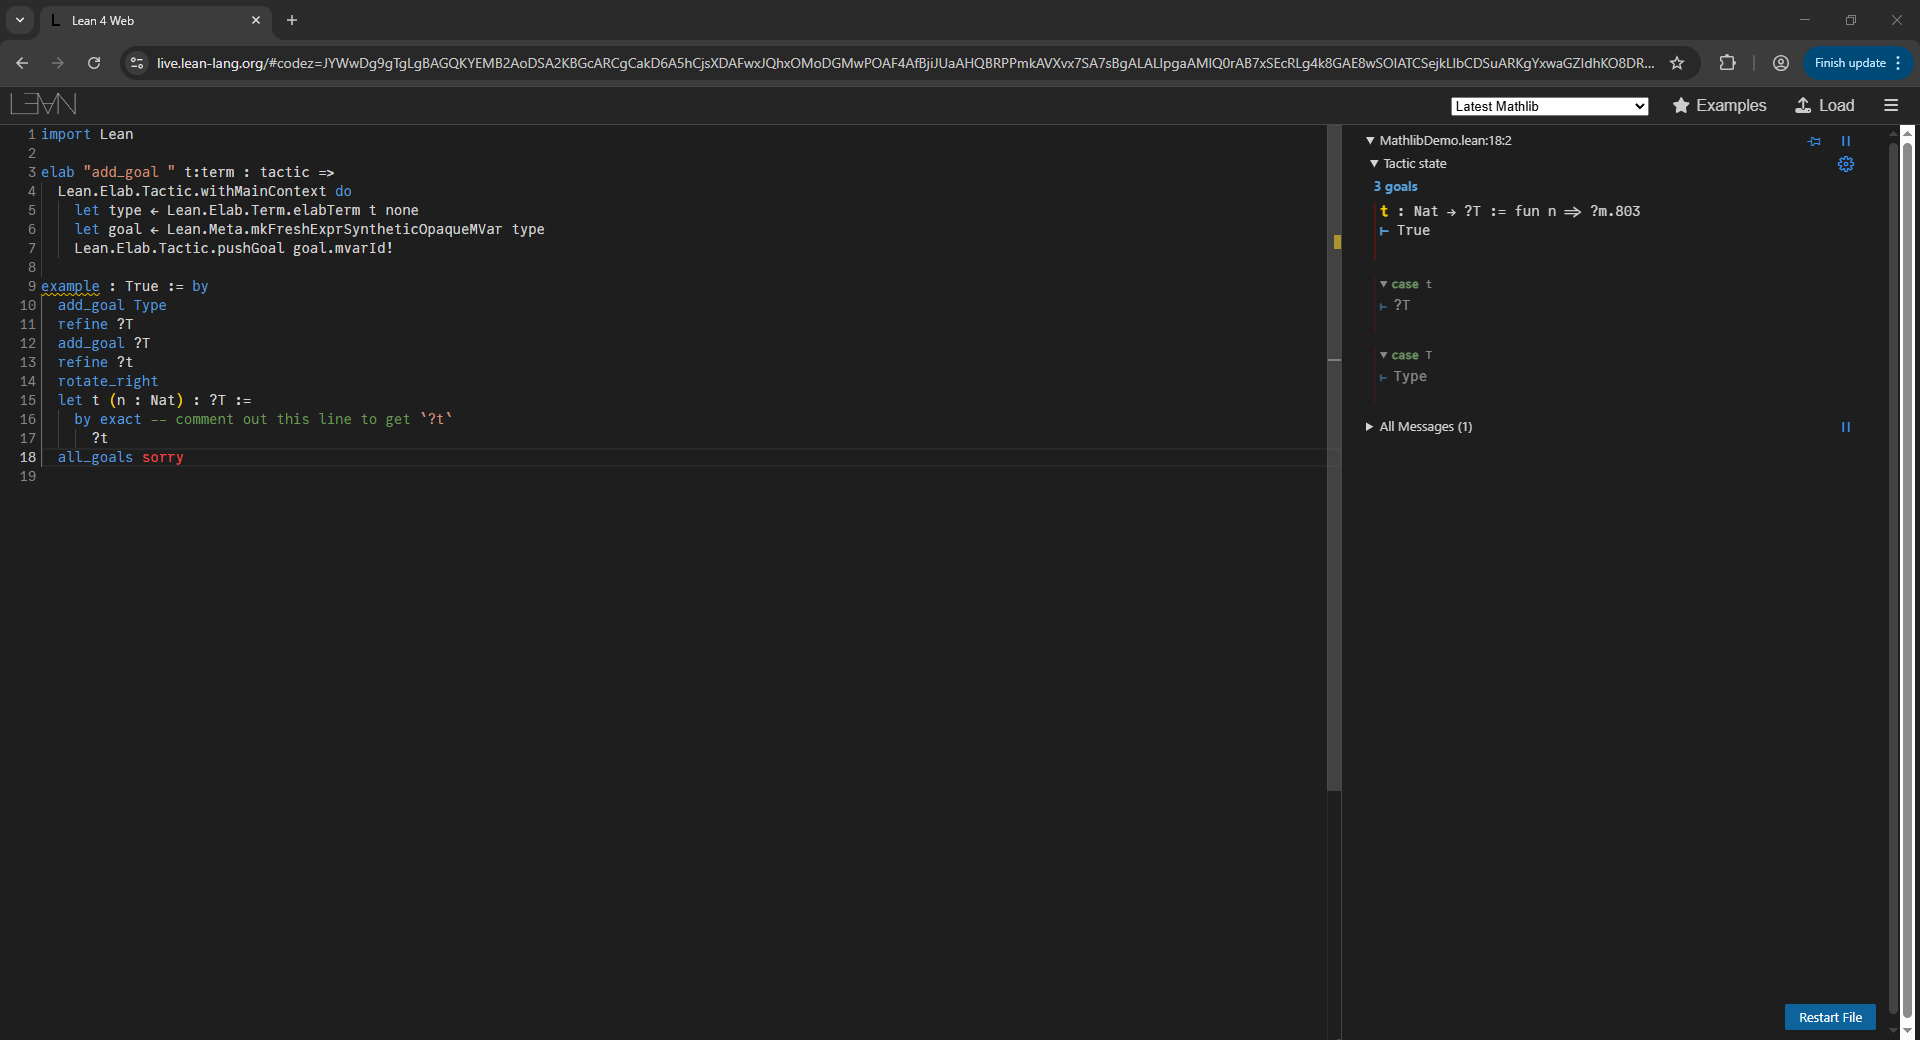Viewport: 1920px width, 1040px height.
Task: Expand the All Messages section
Action: (1370, 427)
